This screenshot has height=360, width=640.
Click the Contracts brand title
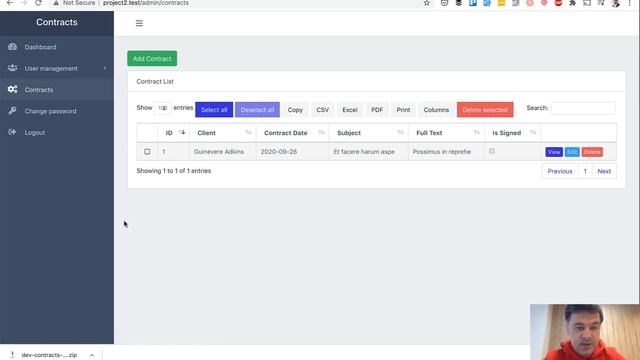[57, 22]
